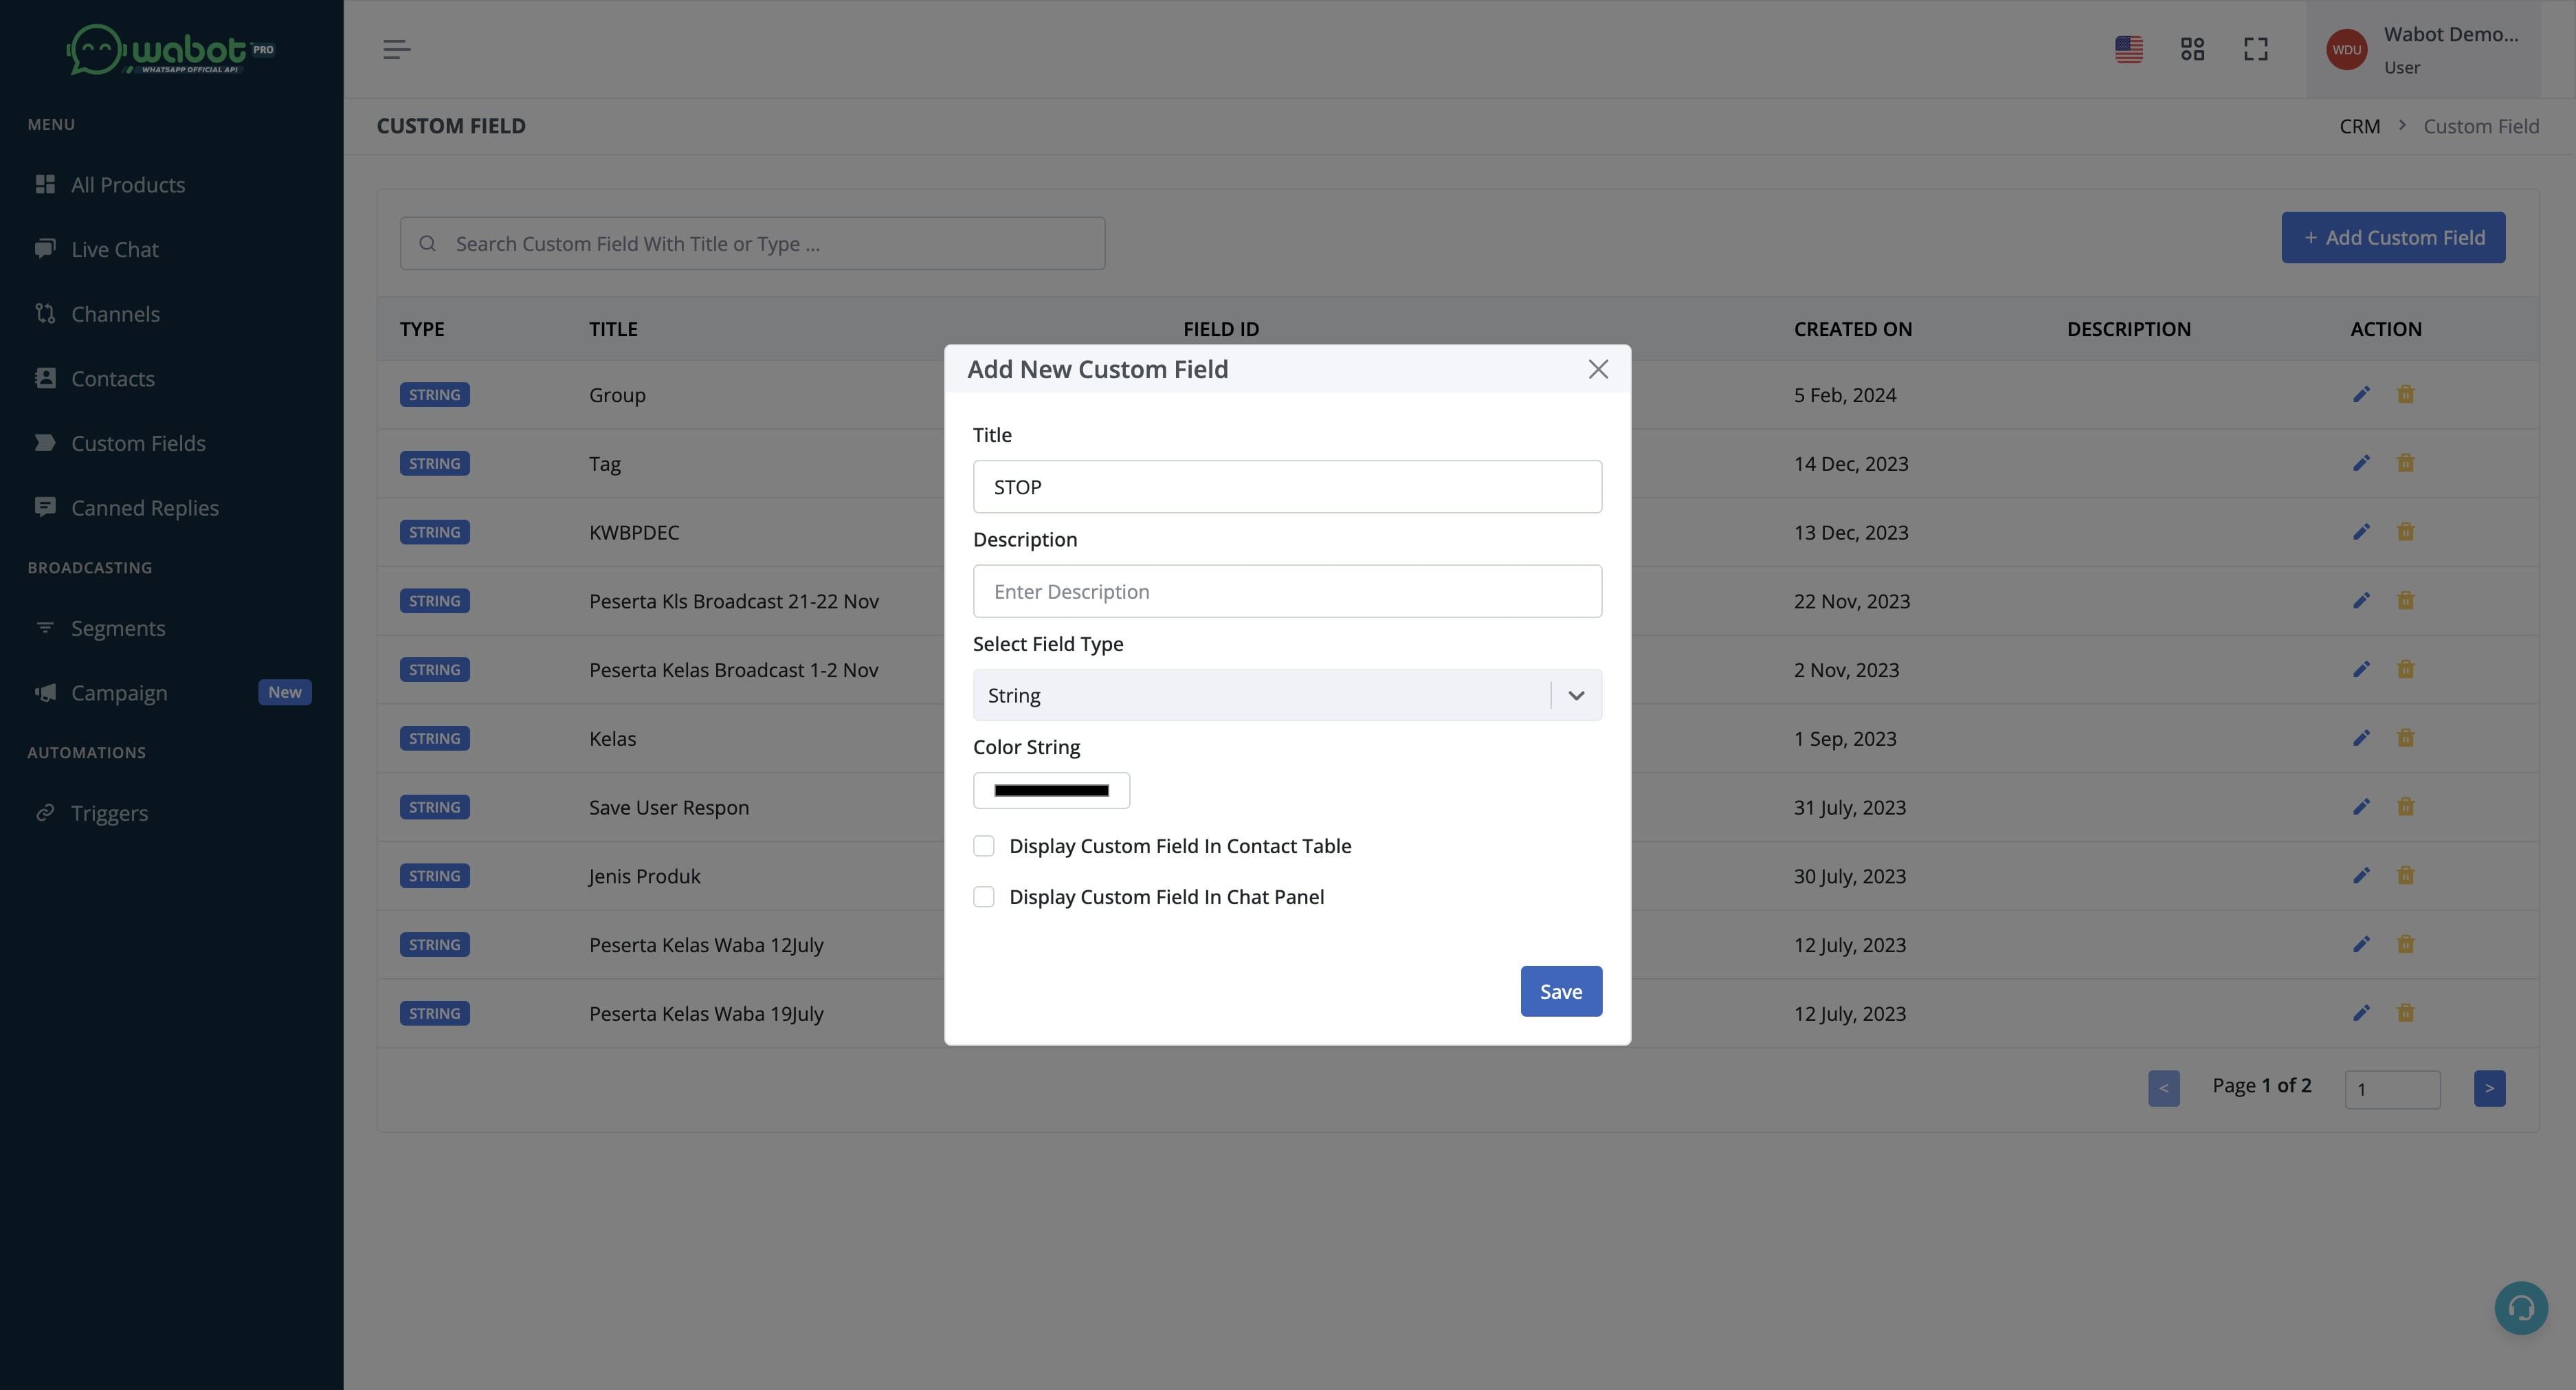The image size is (2576, 1390).
Task: Open Segments under Broadcasting
Action: pyautogui.click(x=118, y=628)
